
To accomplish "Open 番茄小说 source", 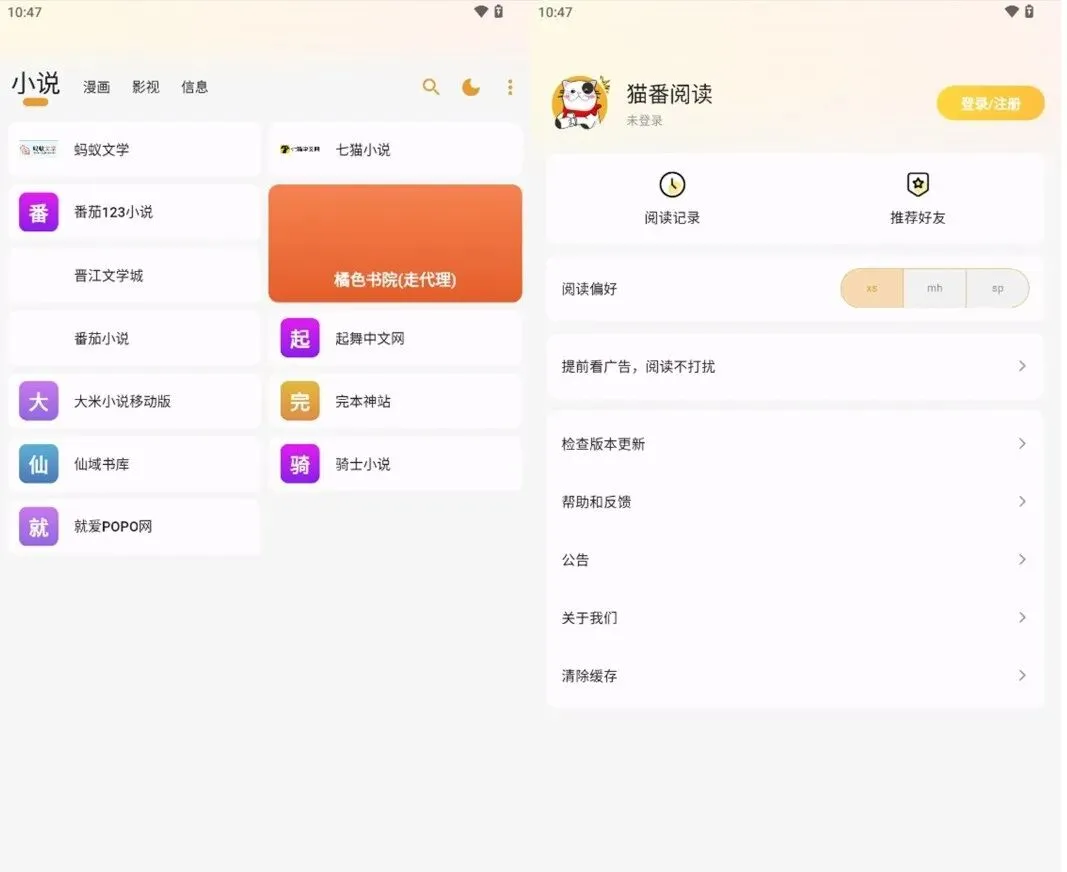I will coord(134,338).
